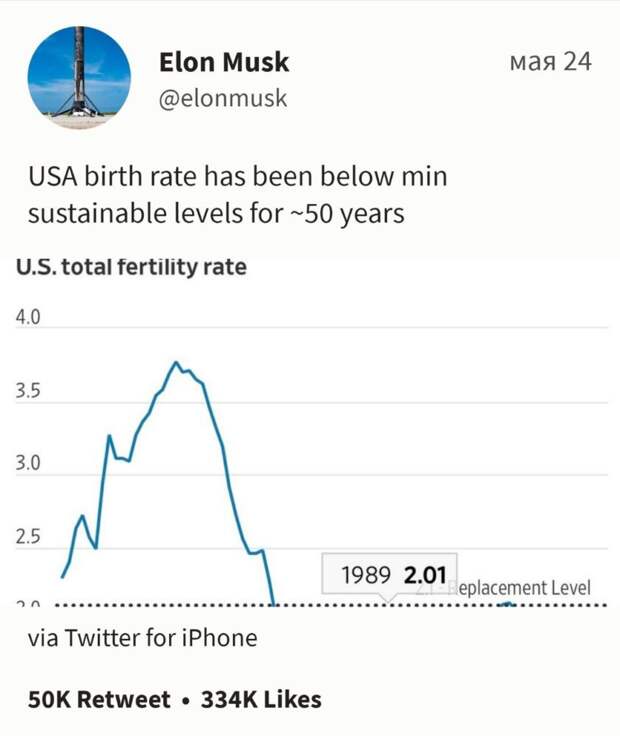Click where the line crosses replacement level
The width and height of the screenshot is (620, 736).
(x=274, y=605)
